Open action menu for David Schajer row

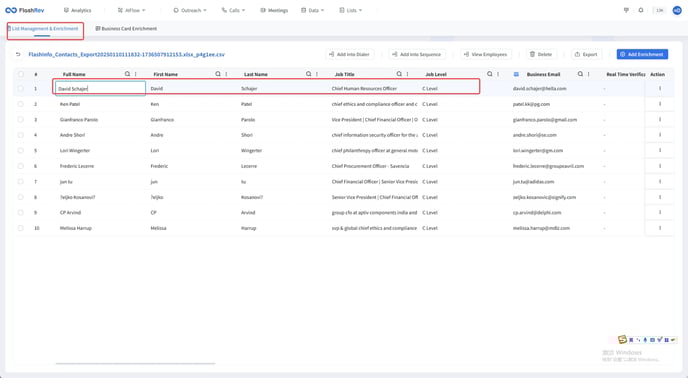point(659,89)
